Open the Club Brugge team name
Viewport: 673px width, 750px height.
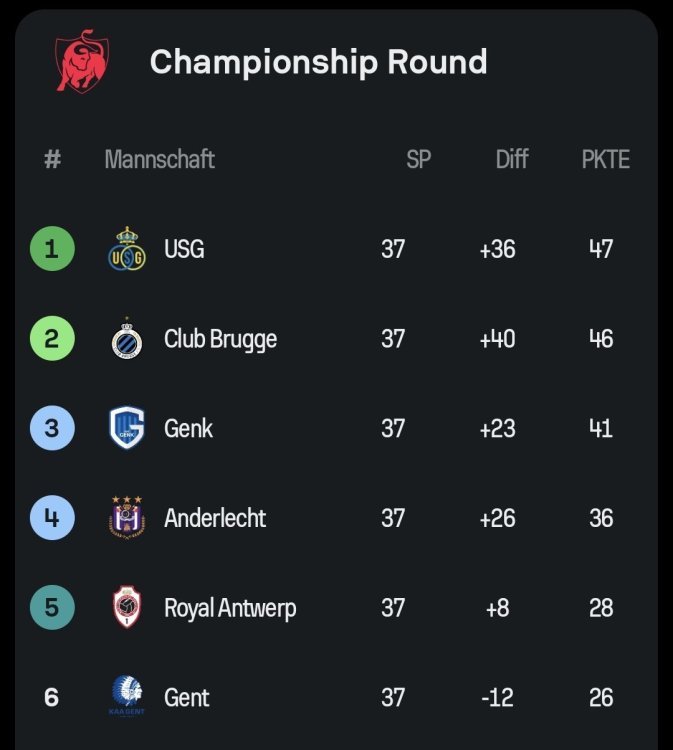point(220,339)
